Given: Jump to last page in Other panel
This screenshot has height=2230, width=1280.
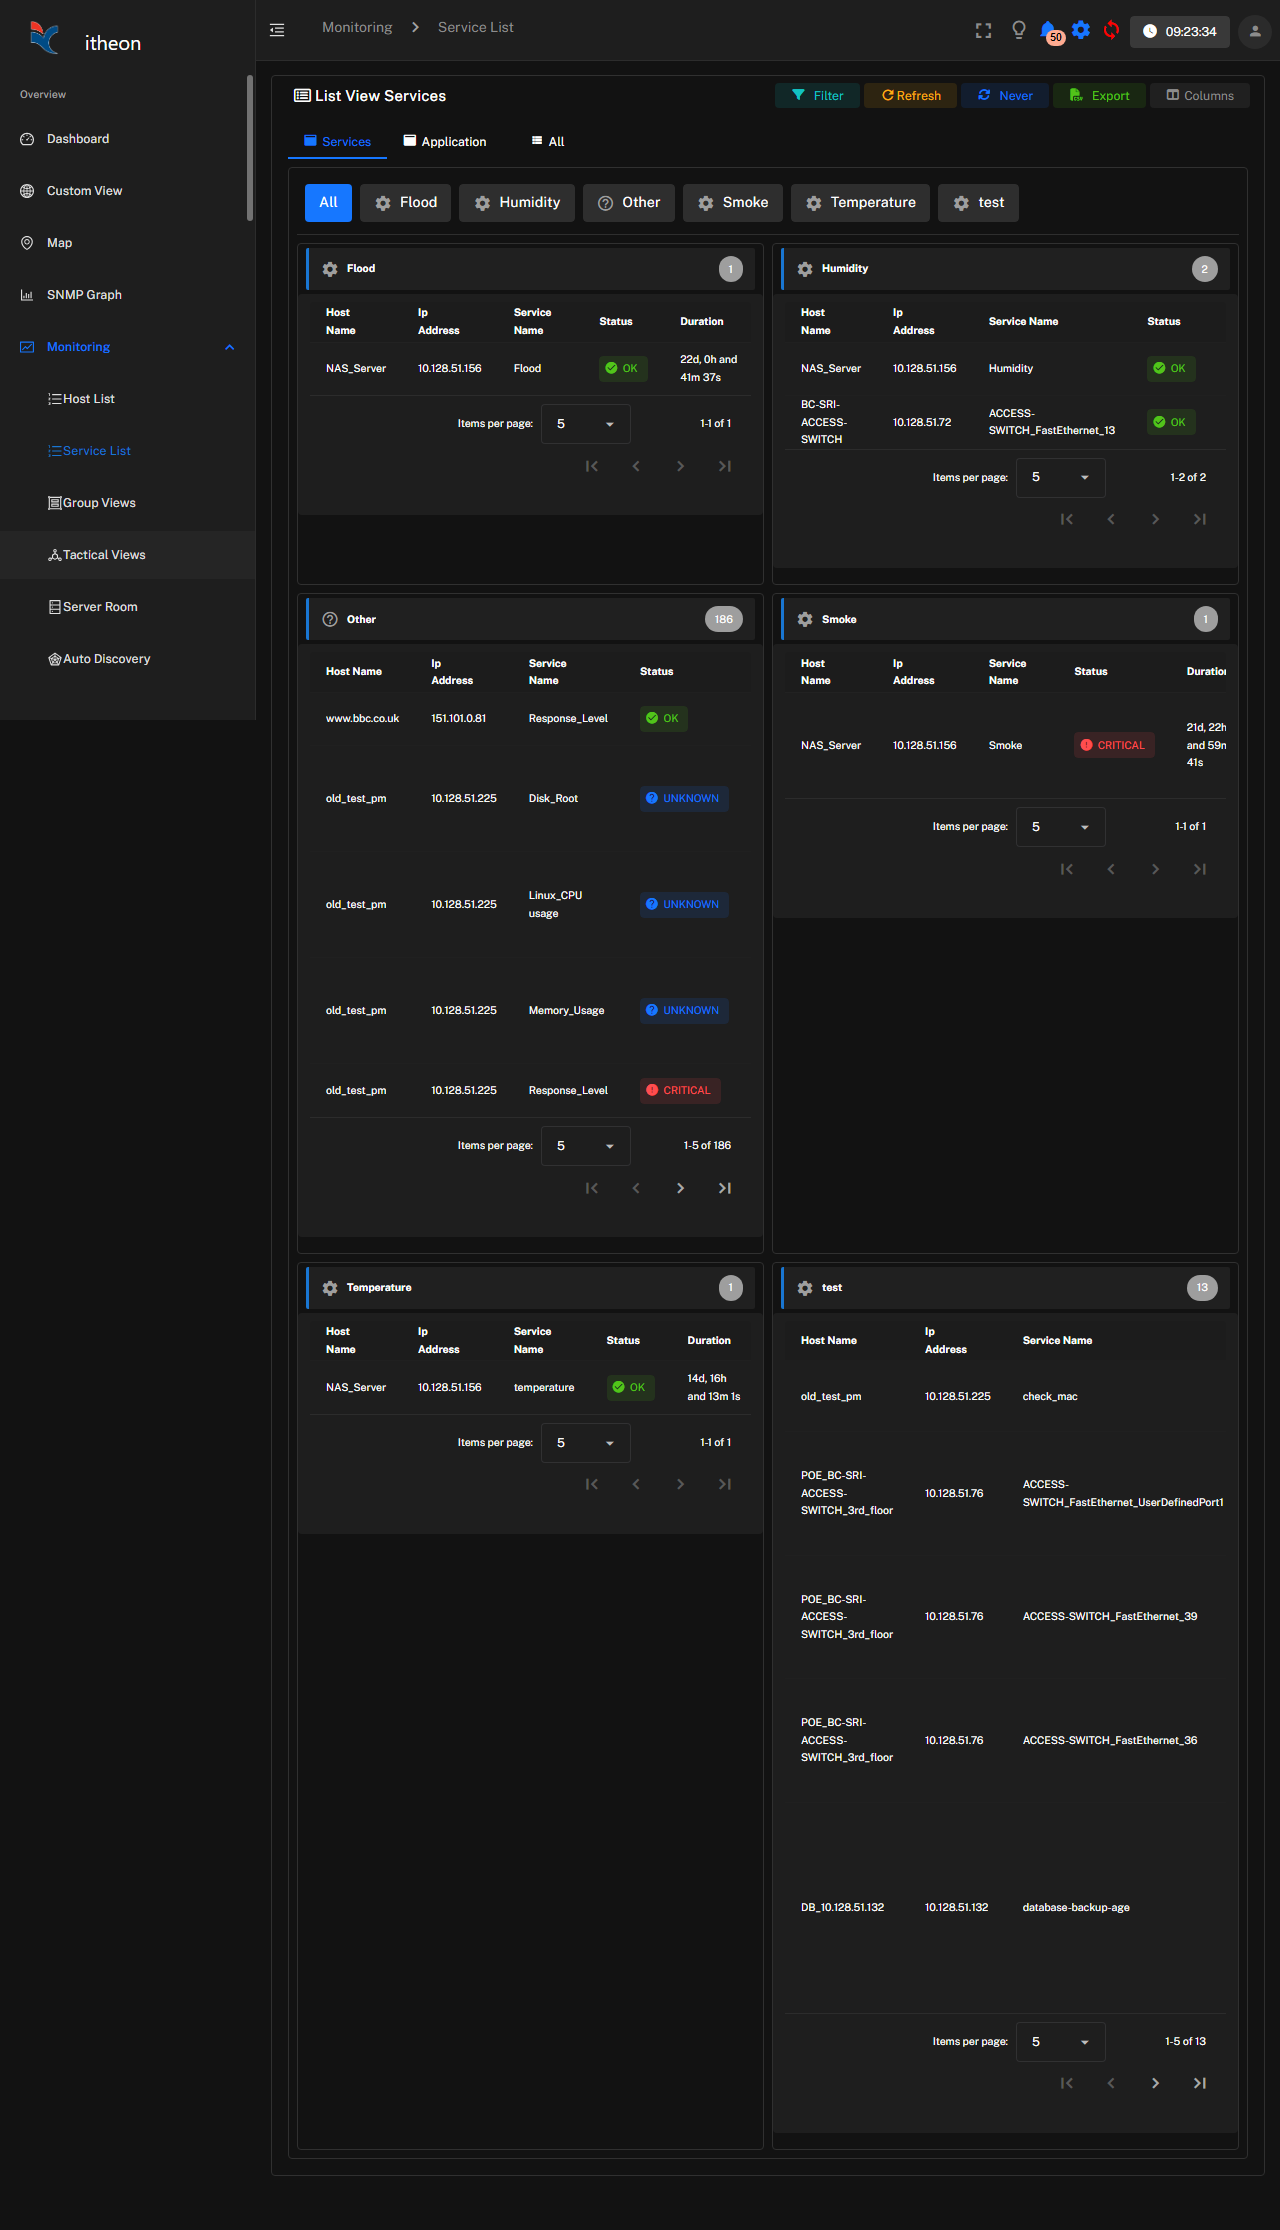Looking at the screenshot, I should point(725,1188).
